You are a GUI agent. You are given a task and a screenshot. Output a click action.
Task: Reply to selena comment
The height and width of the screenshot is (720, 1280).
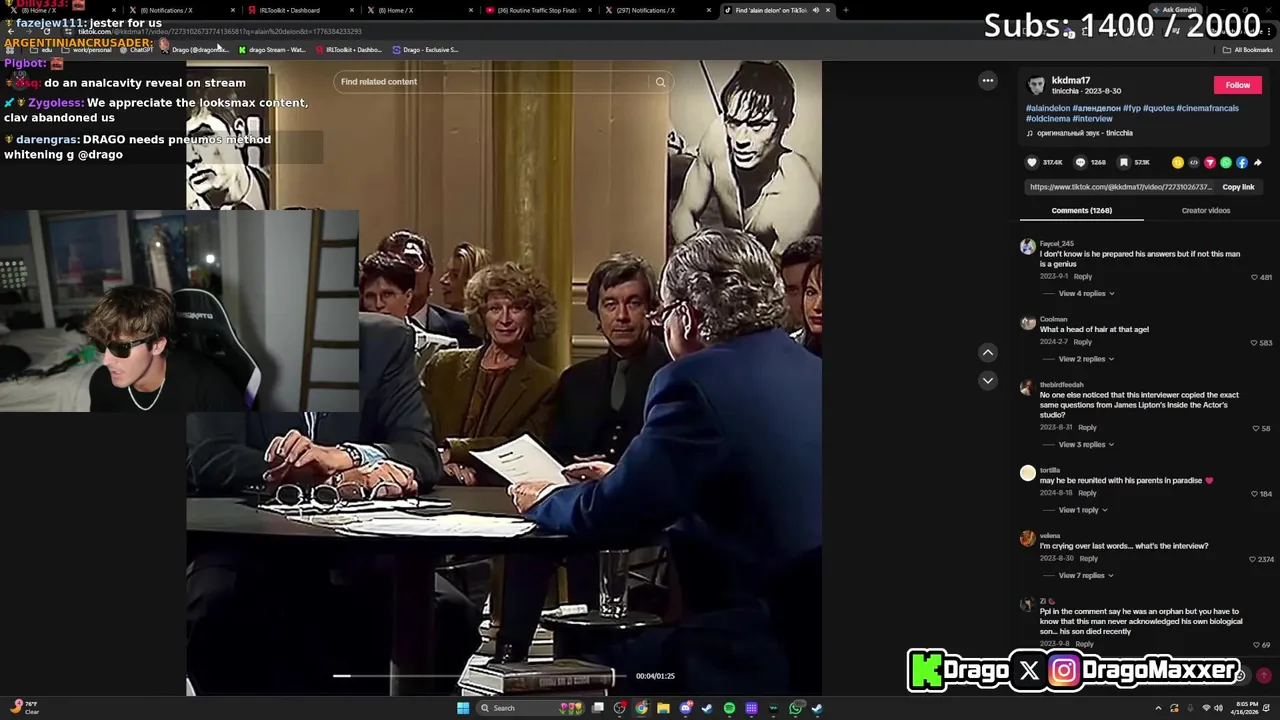point(1088,559)
